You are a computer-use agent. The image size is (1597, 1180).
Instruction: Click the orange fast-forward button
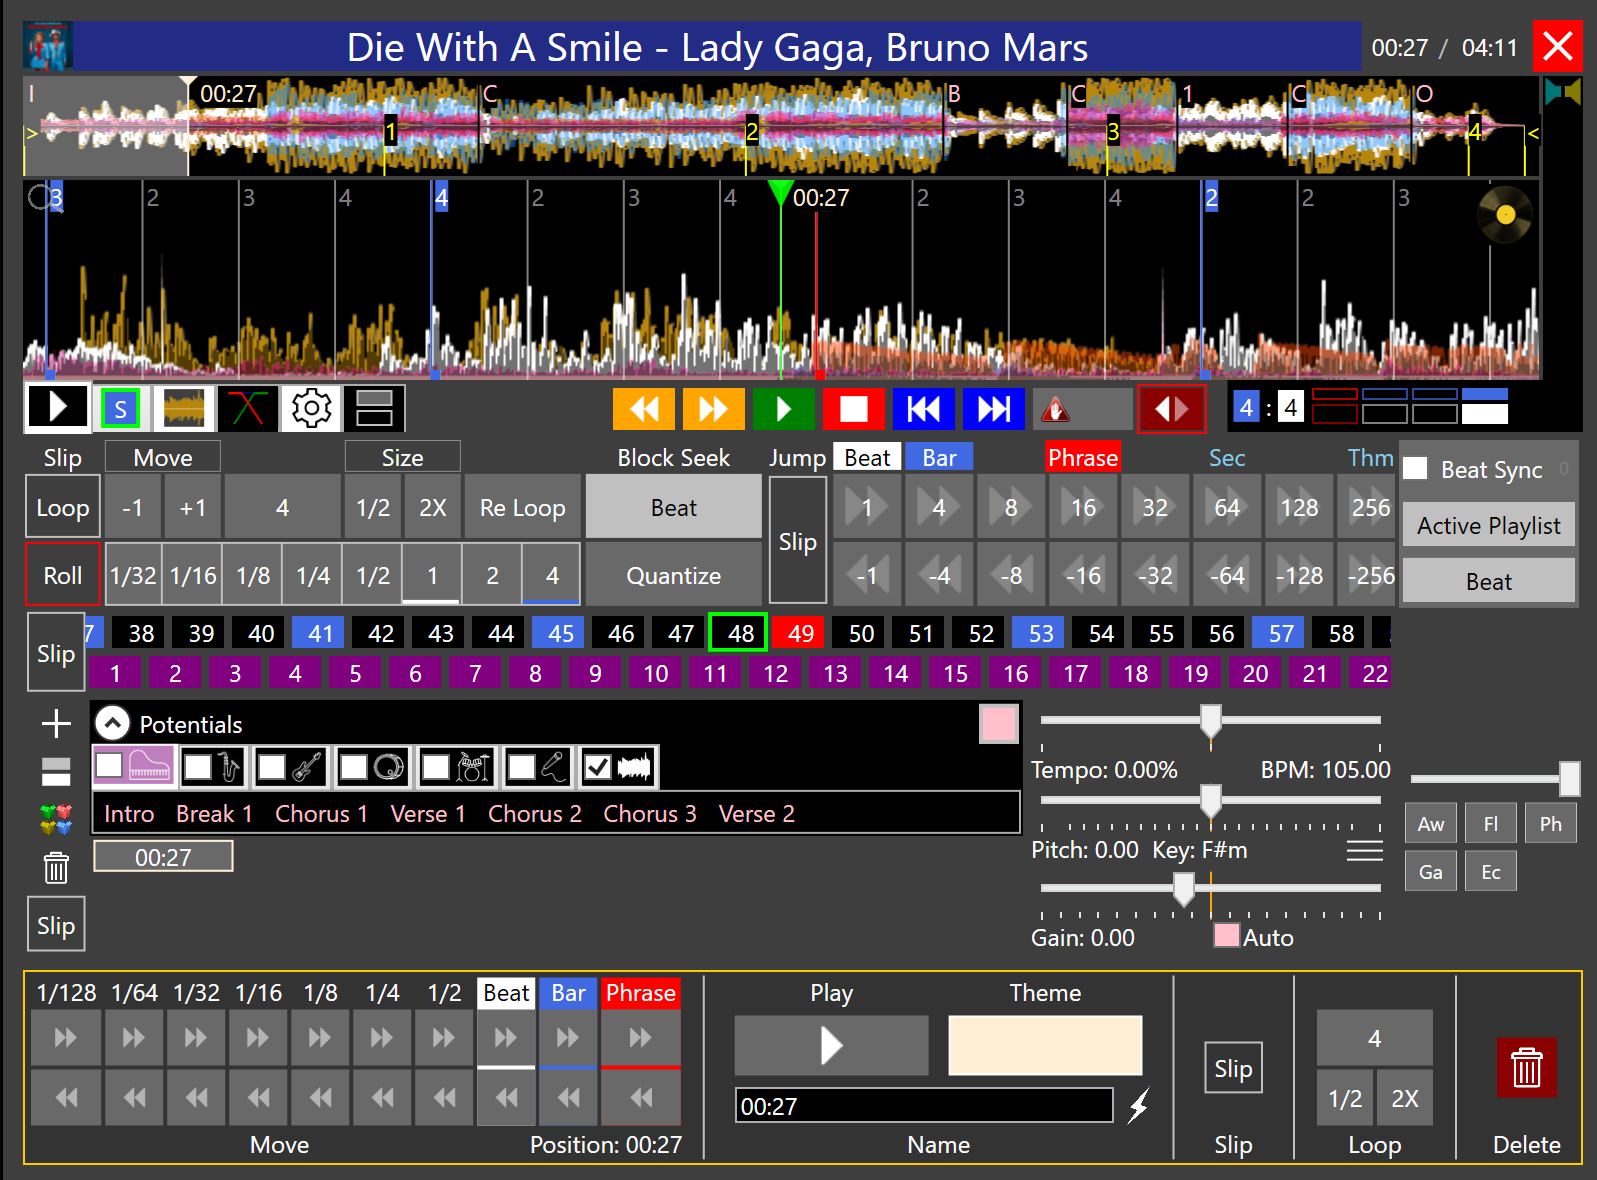[x=714, y=408]
